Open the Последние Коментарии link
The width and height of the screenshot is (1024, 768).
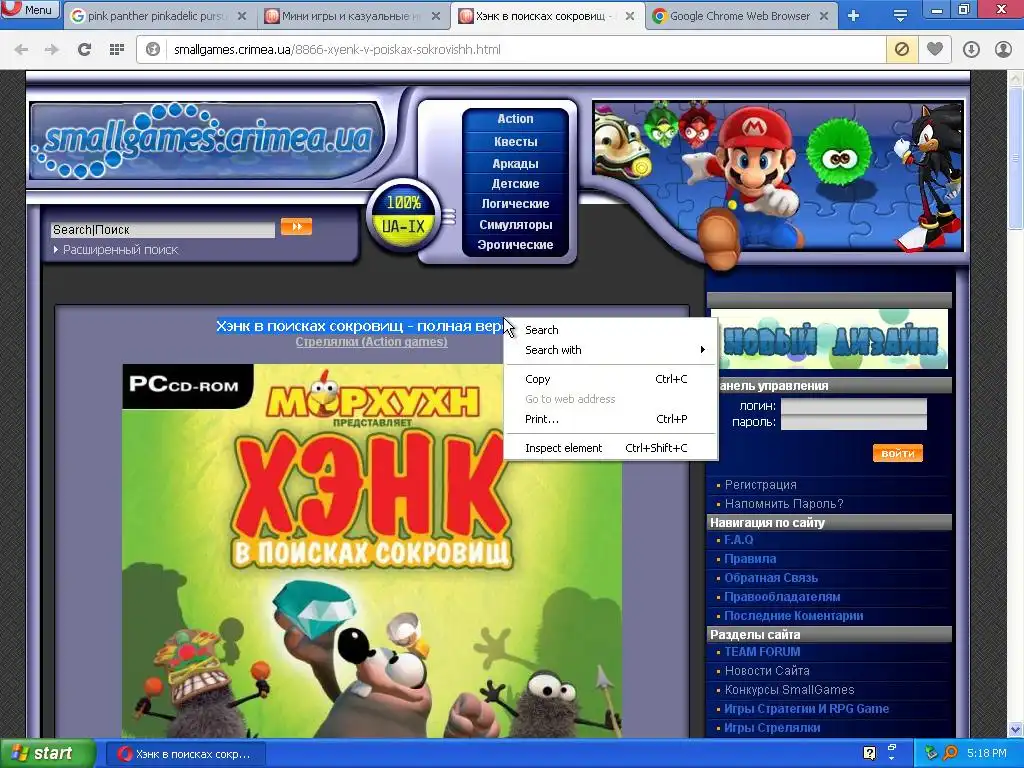[x=793, y=615]
